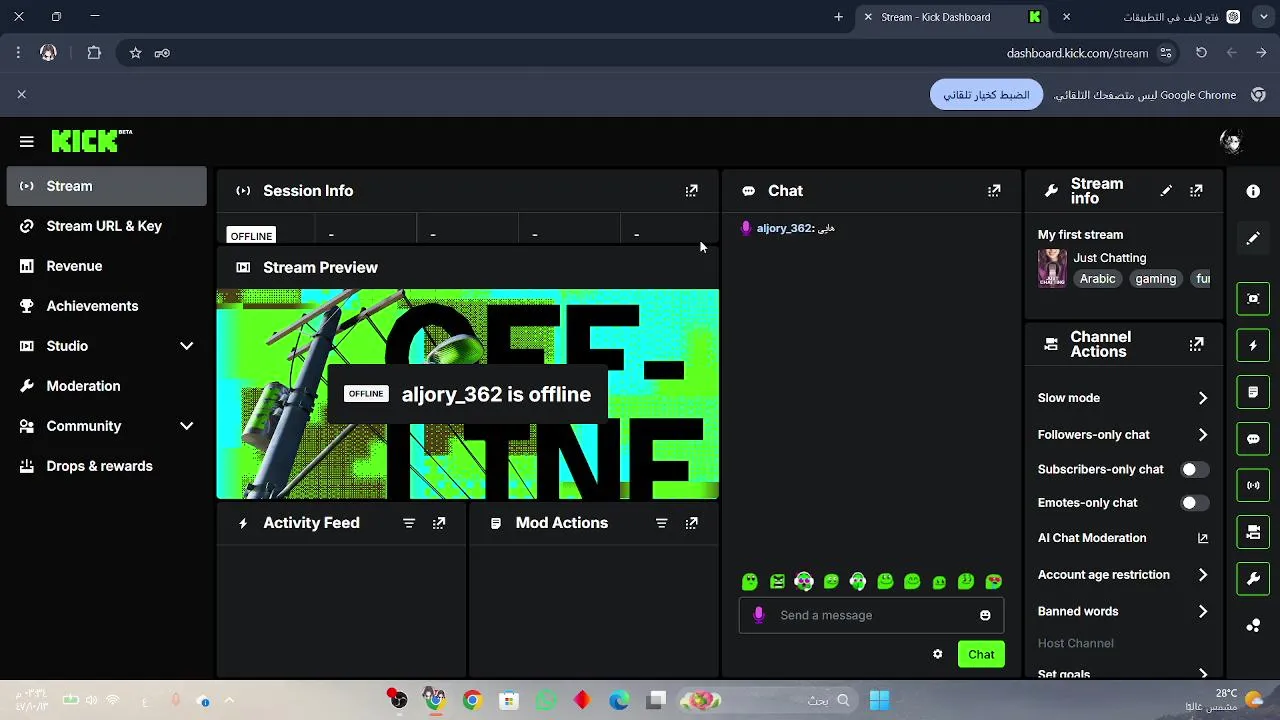This screenshot has width=1280, height=720.
Task: Open Windows Start menu
Action: click(x=879, y=701)
